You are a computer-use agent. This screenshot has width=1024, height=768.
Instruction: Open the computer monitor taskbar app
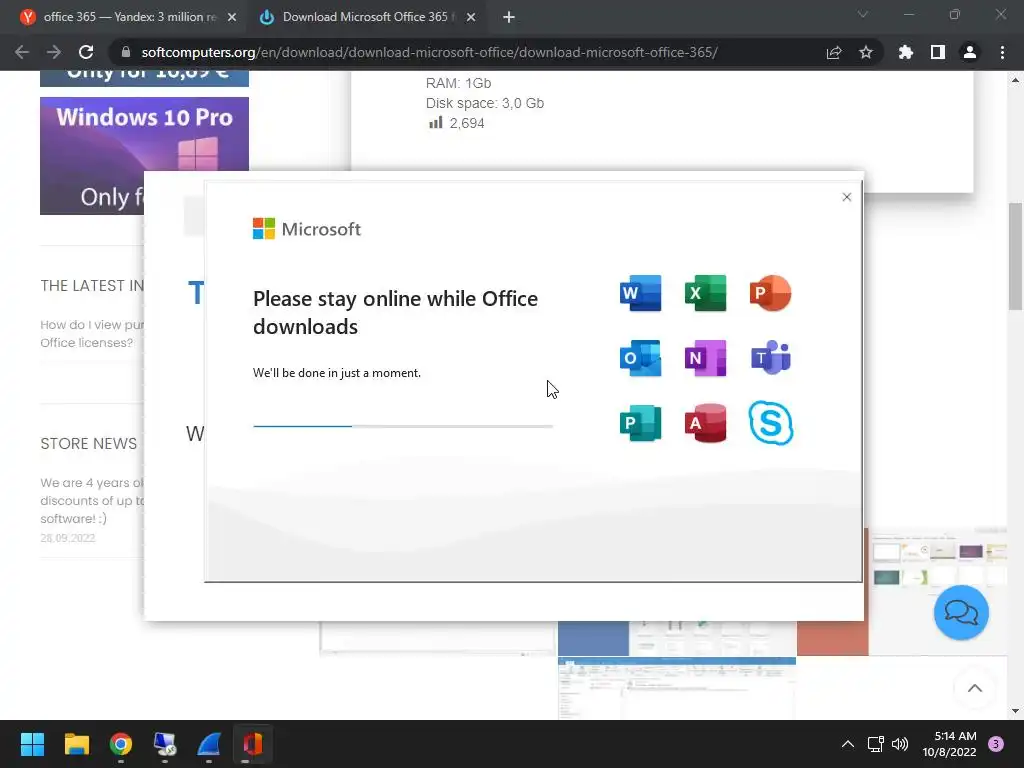(165, 744)
